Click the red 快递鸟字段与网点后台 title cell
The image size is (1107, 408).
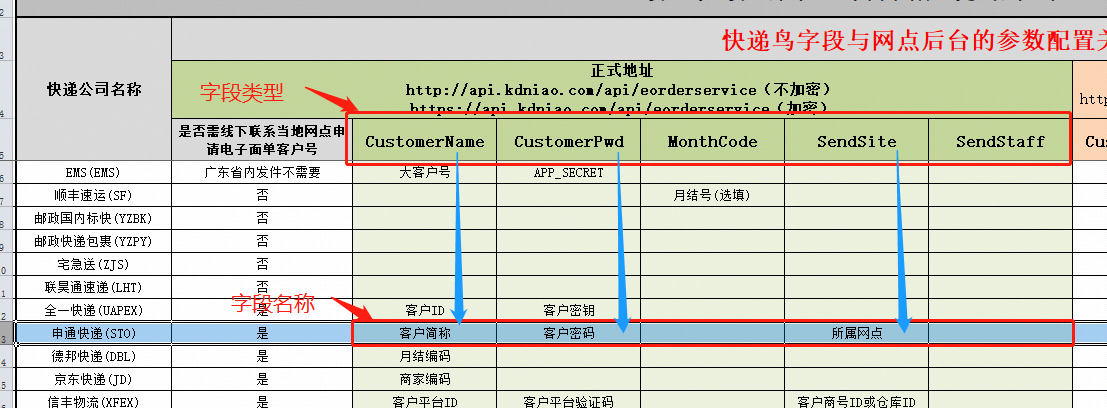[639, 40]
